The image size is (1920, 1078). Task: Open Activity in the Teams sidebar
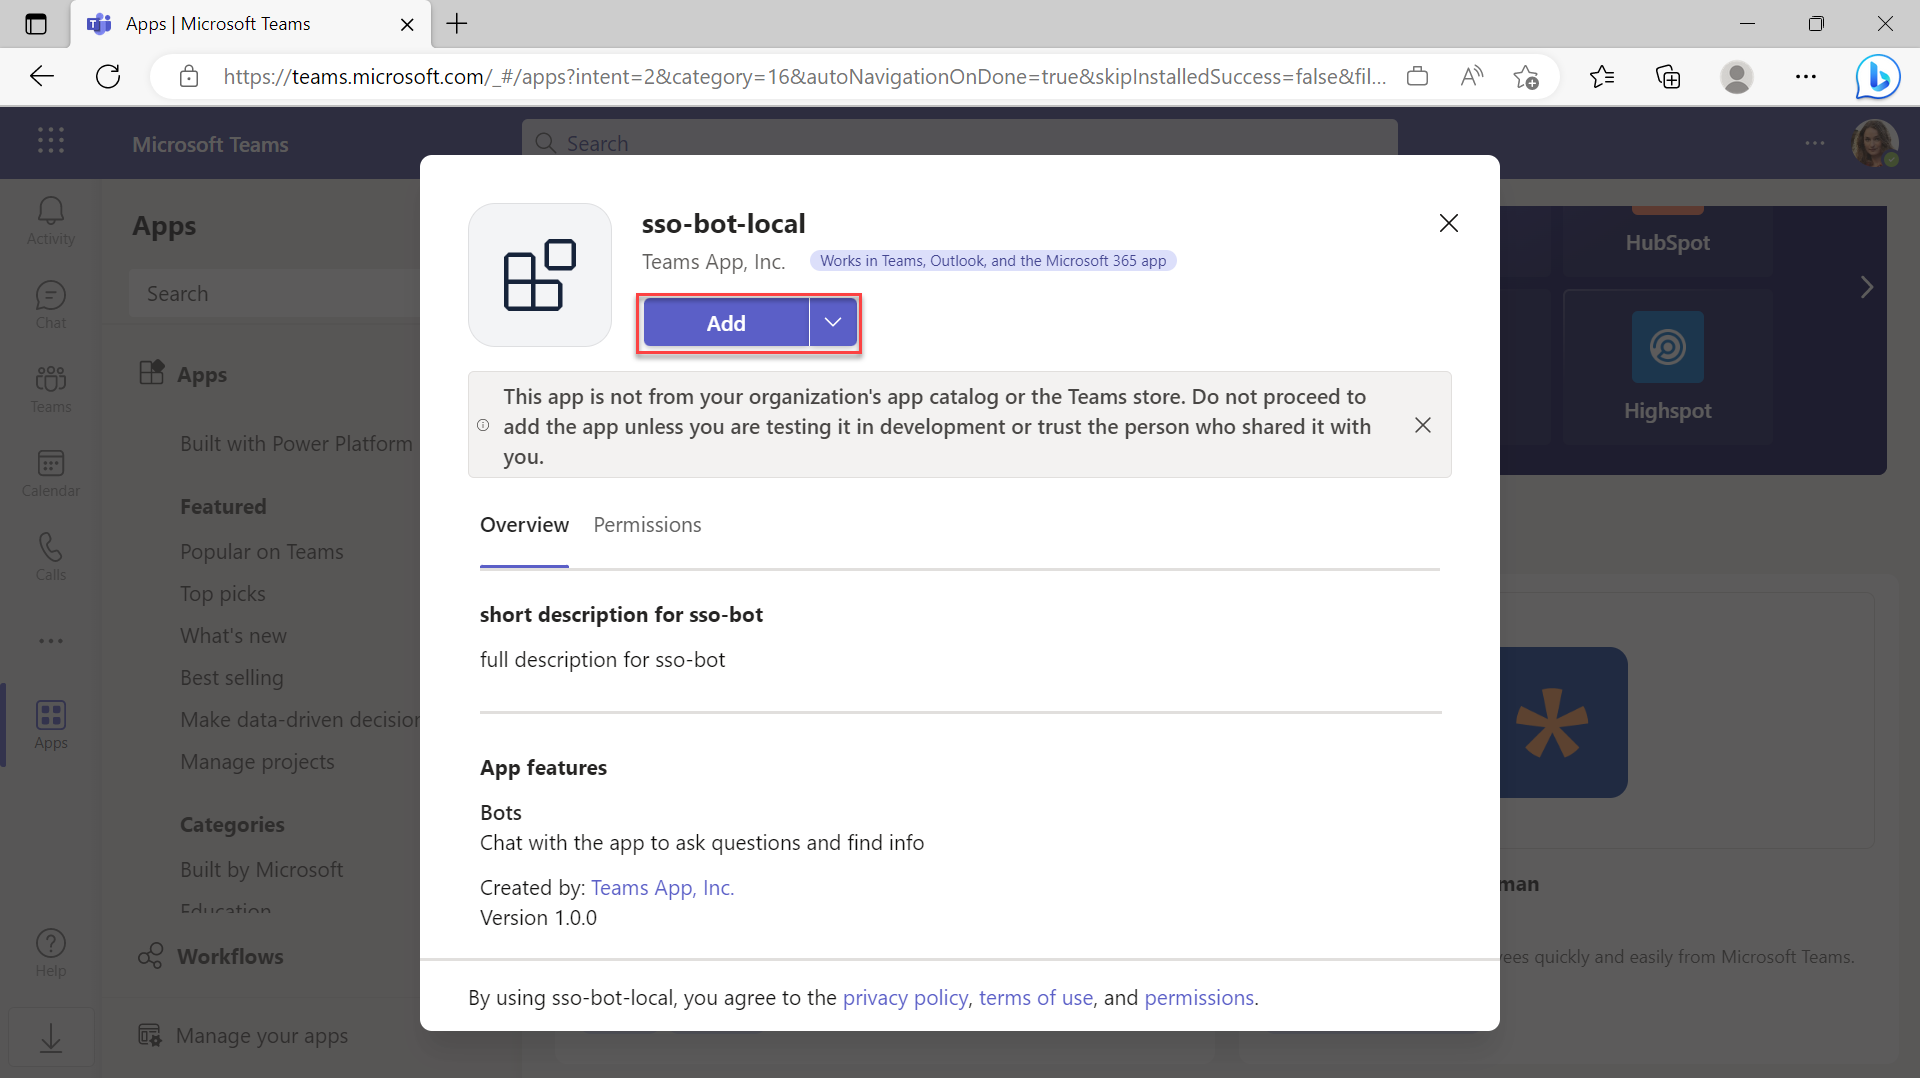[50, 221]
